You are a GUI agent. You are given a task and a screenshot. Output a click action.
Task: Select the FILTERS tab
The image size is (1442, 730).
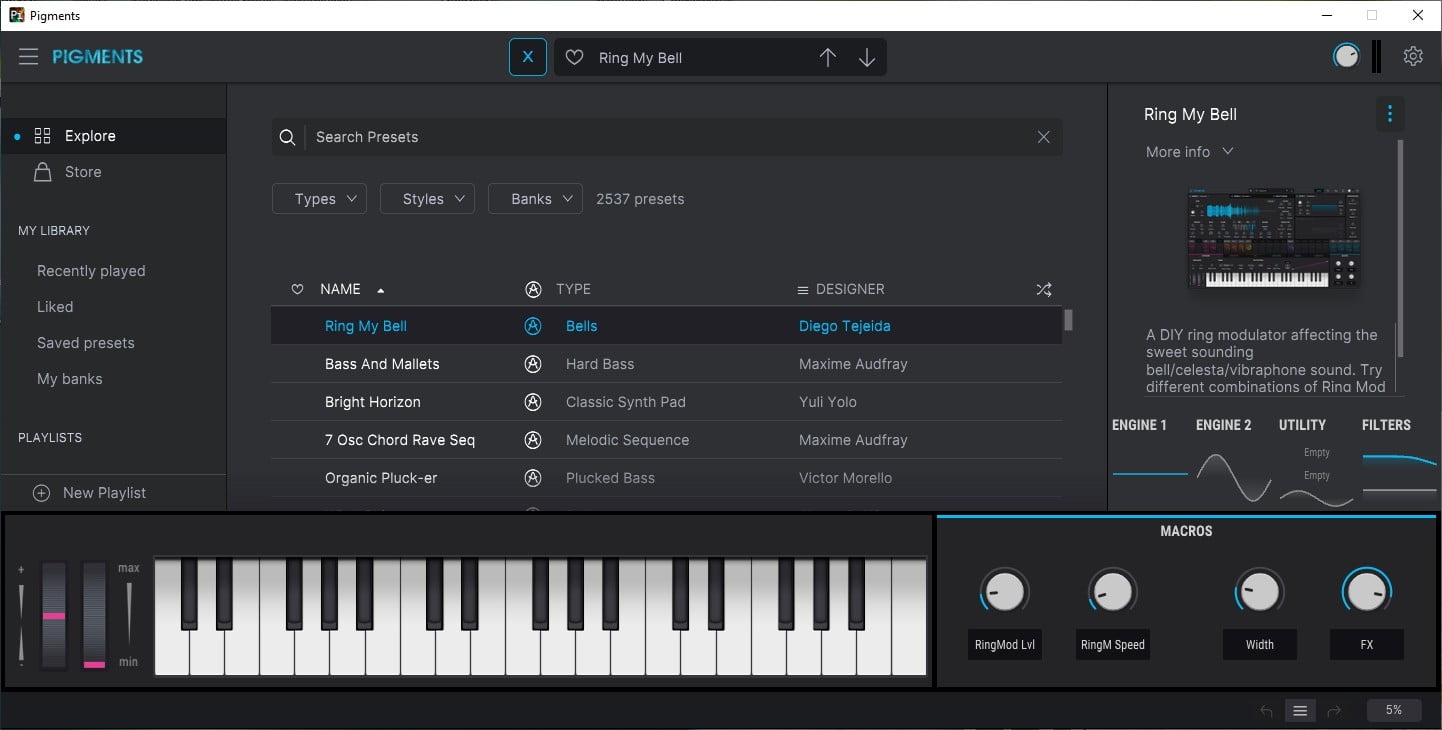tap(1386, 425)
